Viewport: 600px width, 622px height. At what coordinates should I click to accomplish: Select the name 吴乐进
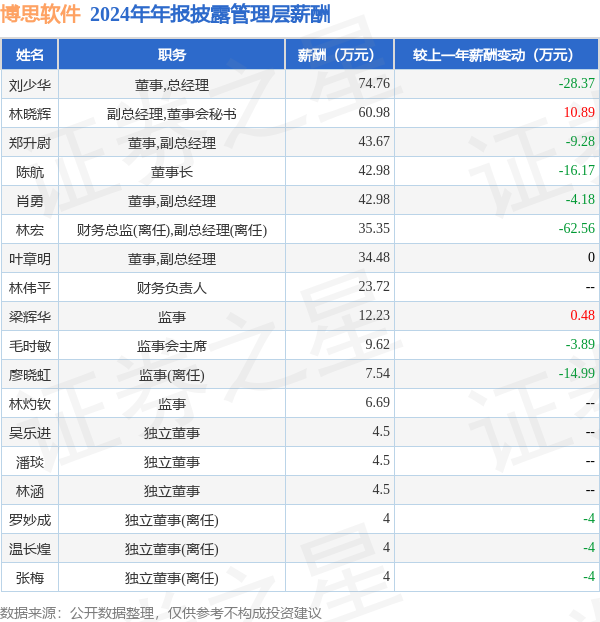pos(30,433)
